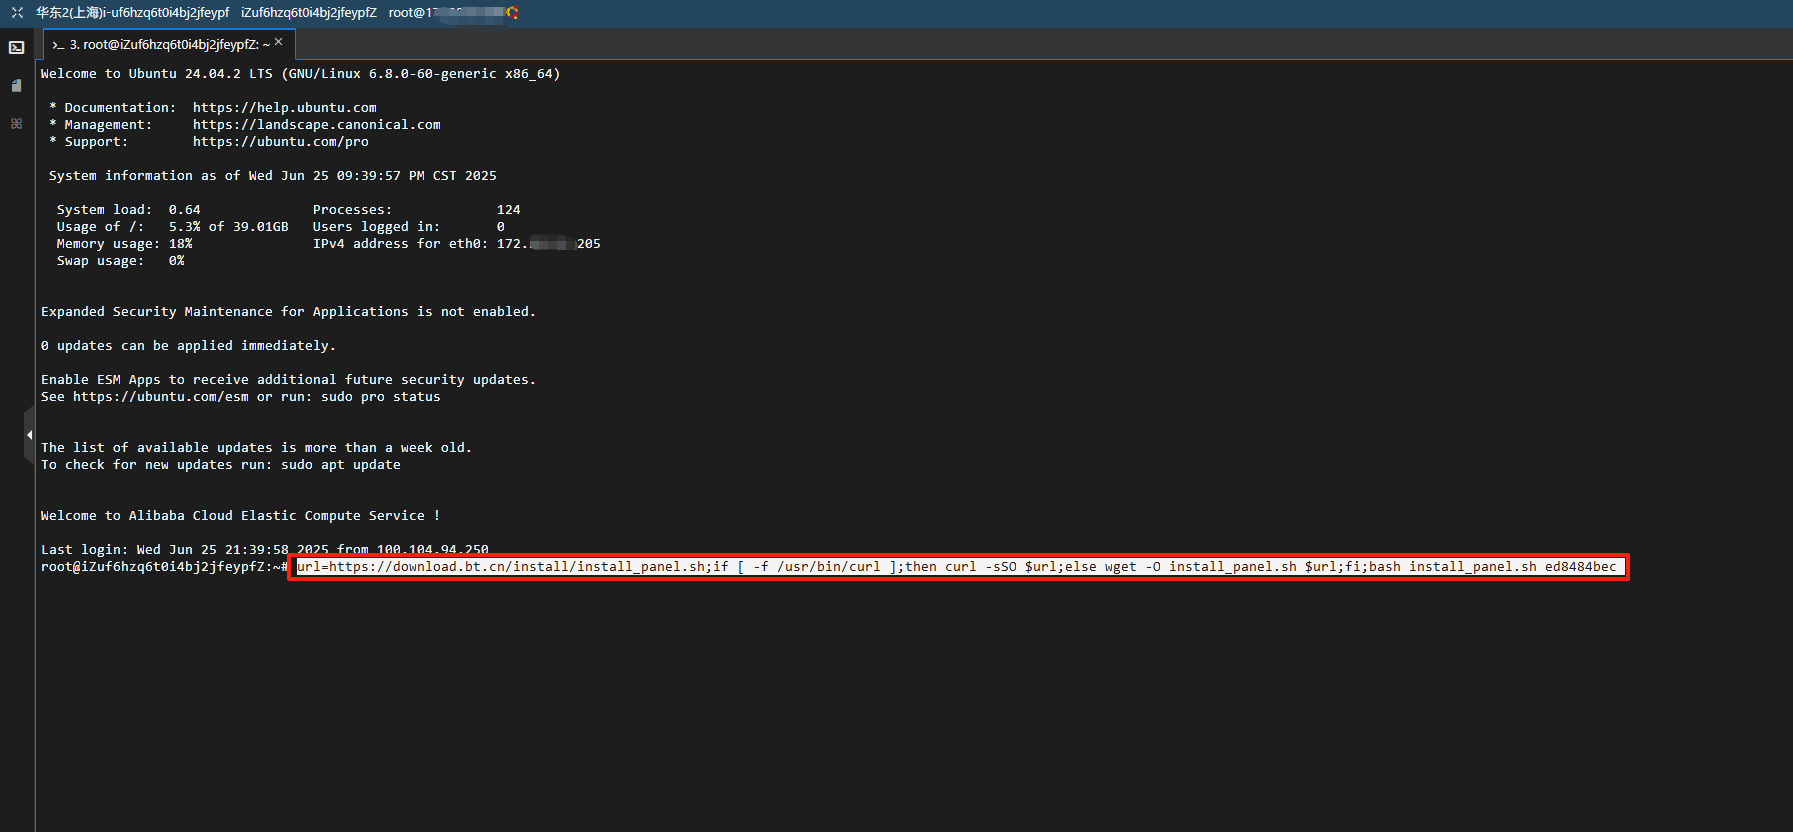Click the root@ connection text in the title bar

coord(445,13)
